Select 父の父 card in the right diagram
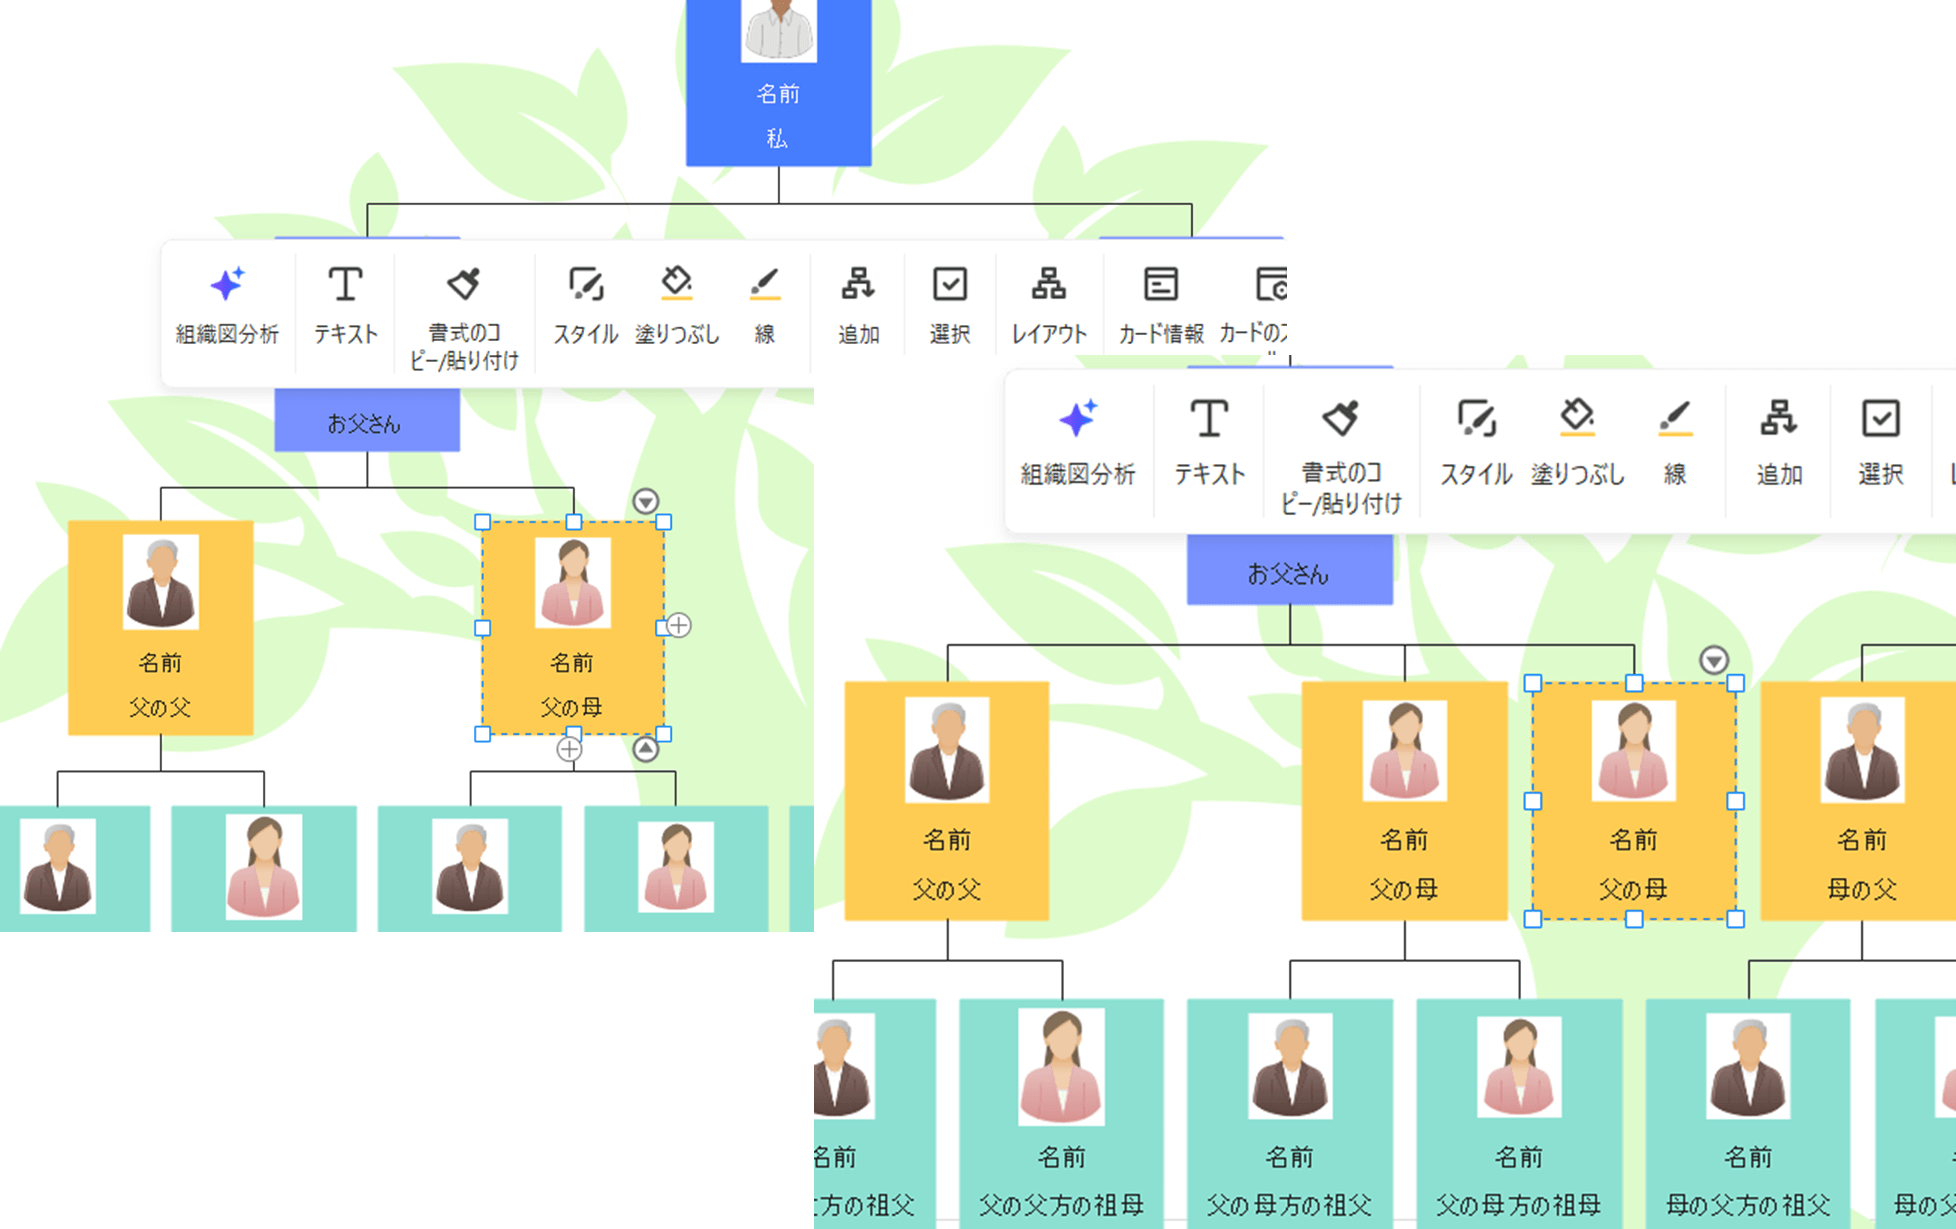This screenshot has width=1956, height=1229. click(947, 800)
